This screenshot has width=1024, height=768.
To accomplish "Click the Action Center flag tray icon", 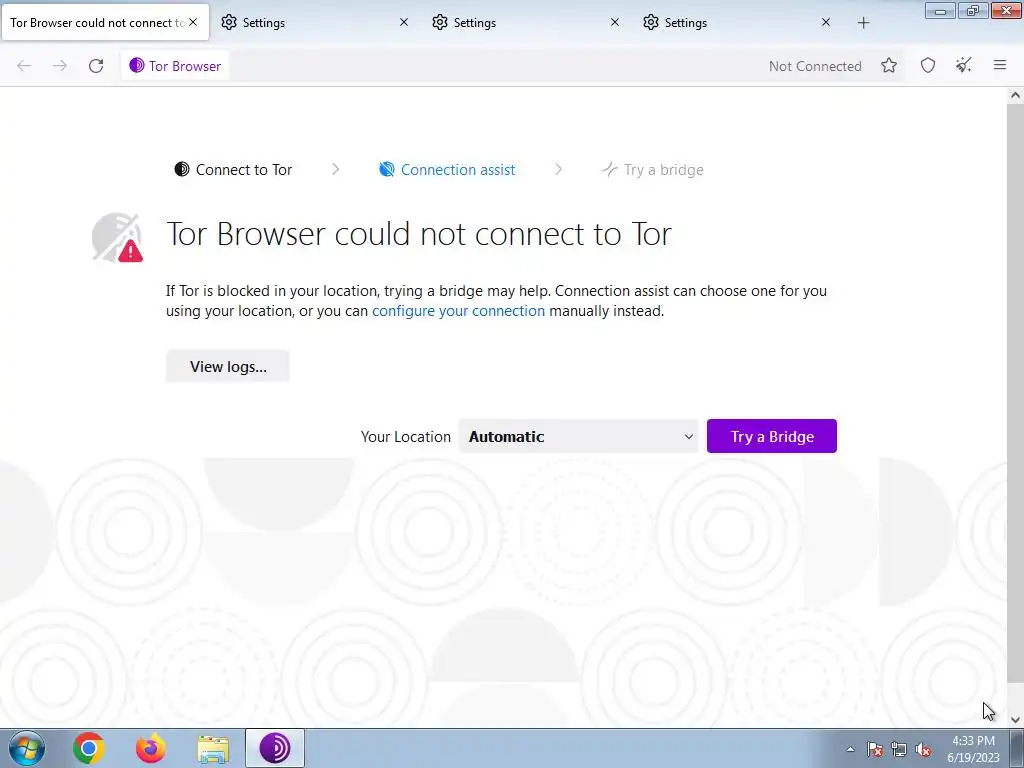I will coord(875,750).
